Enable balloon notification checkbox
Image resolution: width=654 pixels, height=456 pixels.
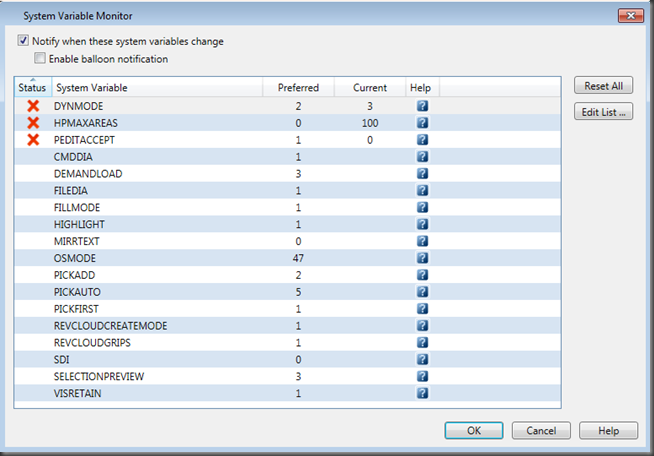(x=40, y=58)
